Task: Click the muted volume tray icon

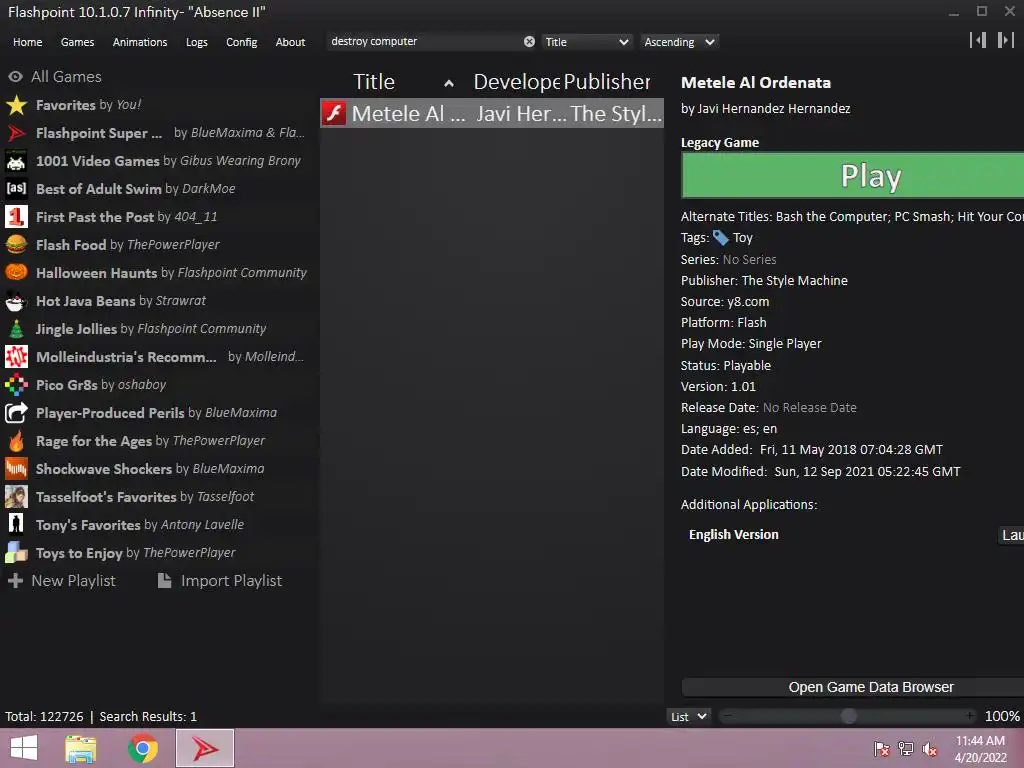Action: [x=930, y=749]
